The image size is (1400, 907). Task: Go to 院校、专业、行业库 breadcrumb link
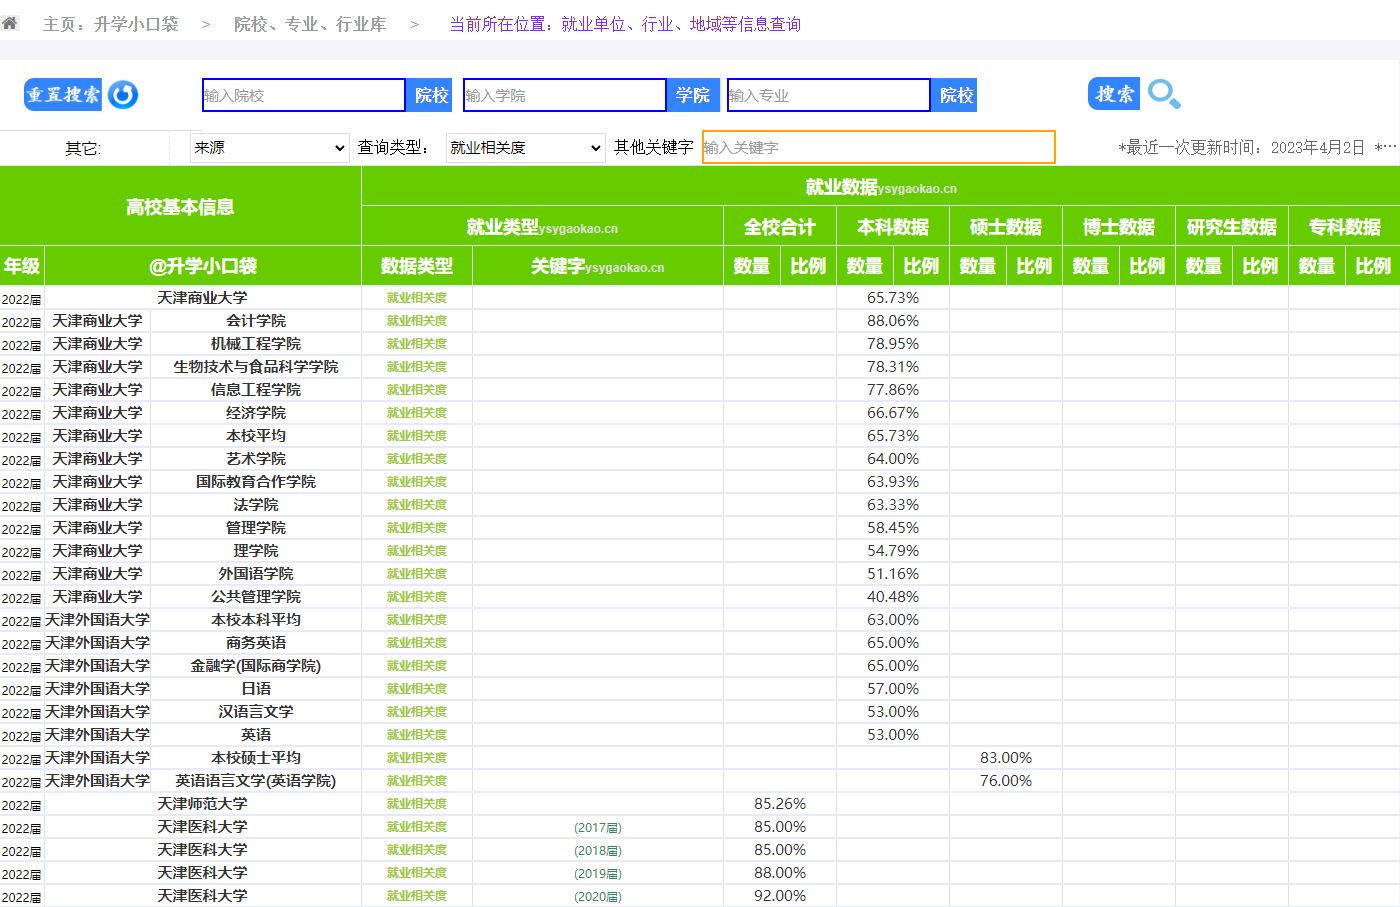310,24
